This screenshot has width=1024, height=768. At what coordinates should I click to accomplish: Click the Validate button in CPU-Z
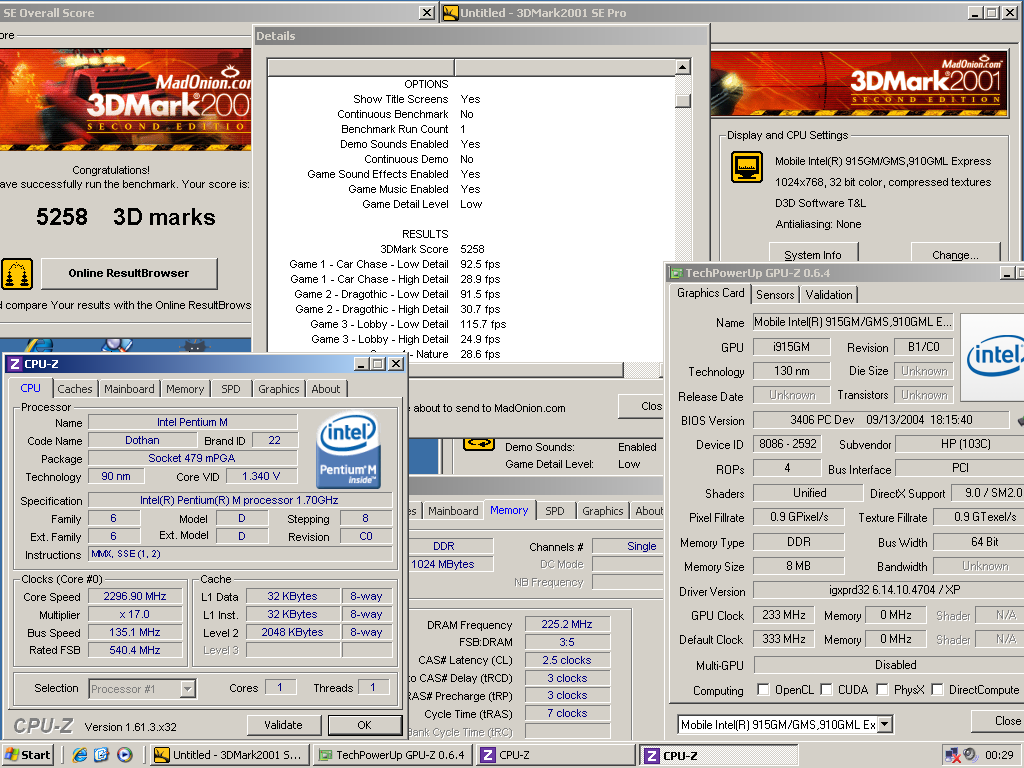tap(283, 725)
